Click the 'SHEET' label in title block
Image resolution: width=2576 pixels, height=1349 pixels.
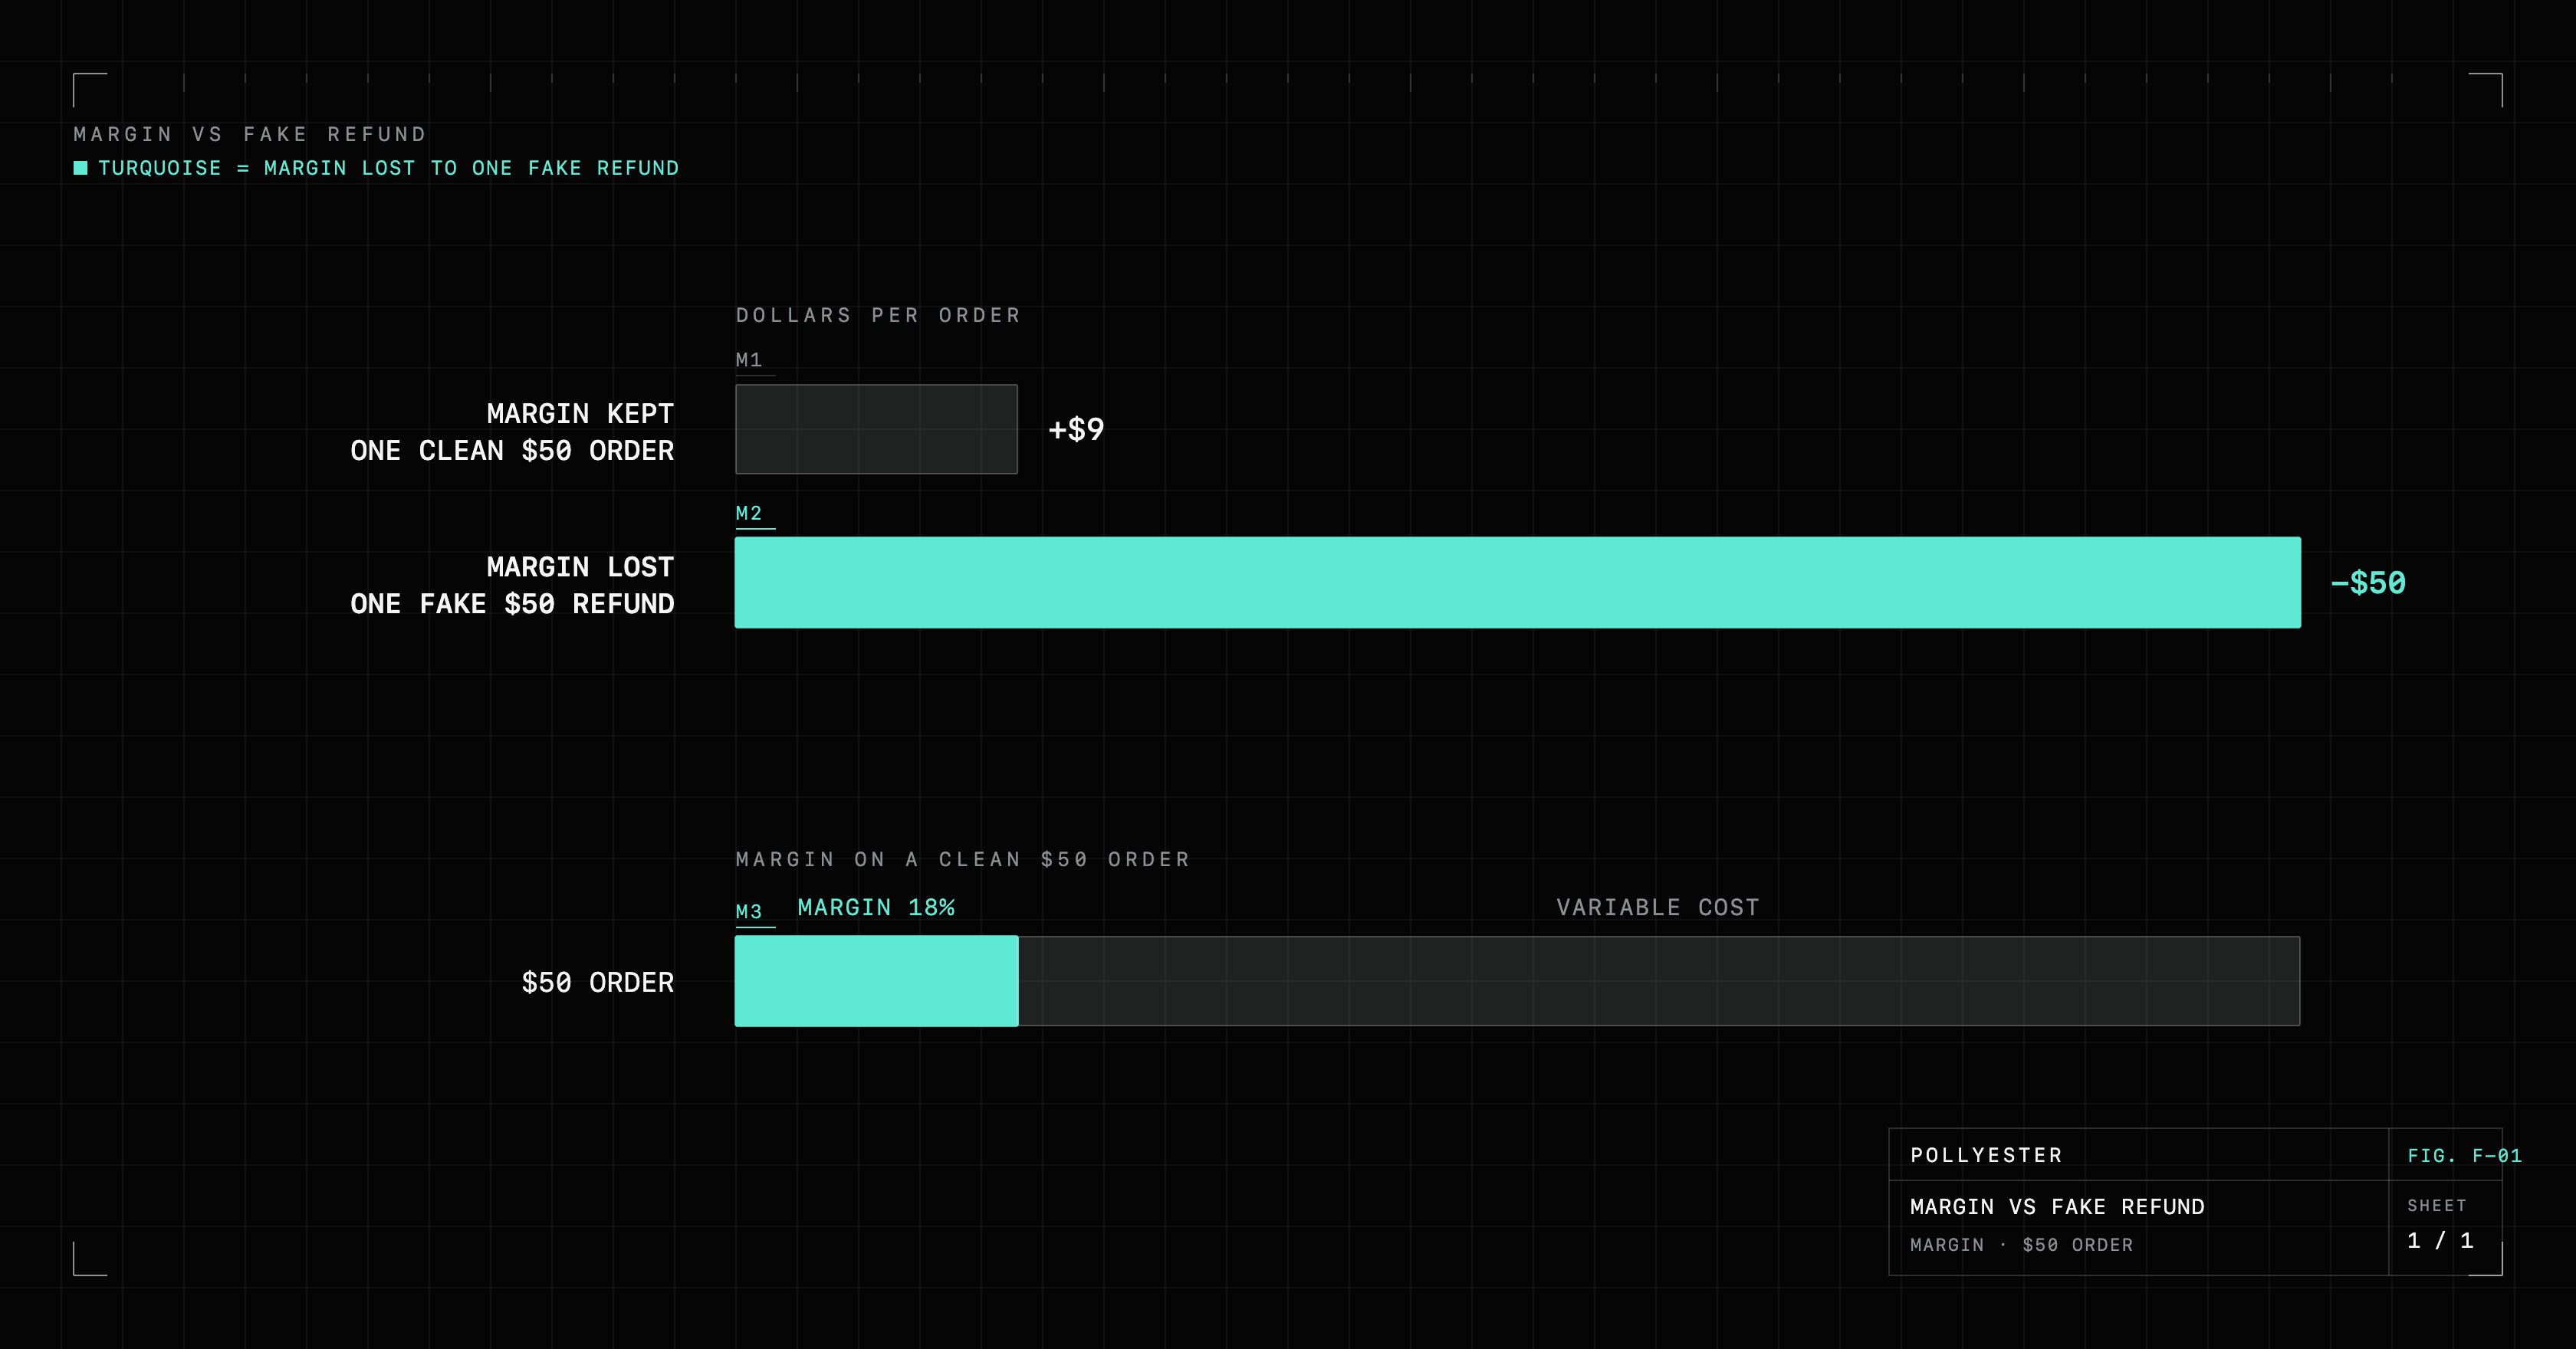2437,1206
